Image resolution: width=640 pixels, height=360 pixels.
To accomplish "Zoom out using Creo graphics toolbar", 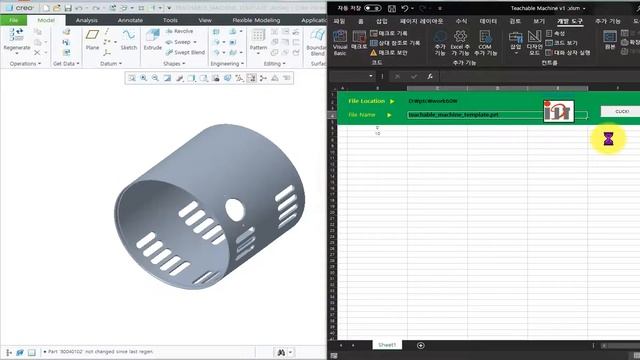I will [x=156, y=78].
